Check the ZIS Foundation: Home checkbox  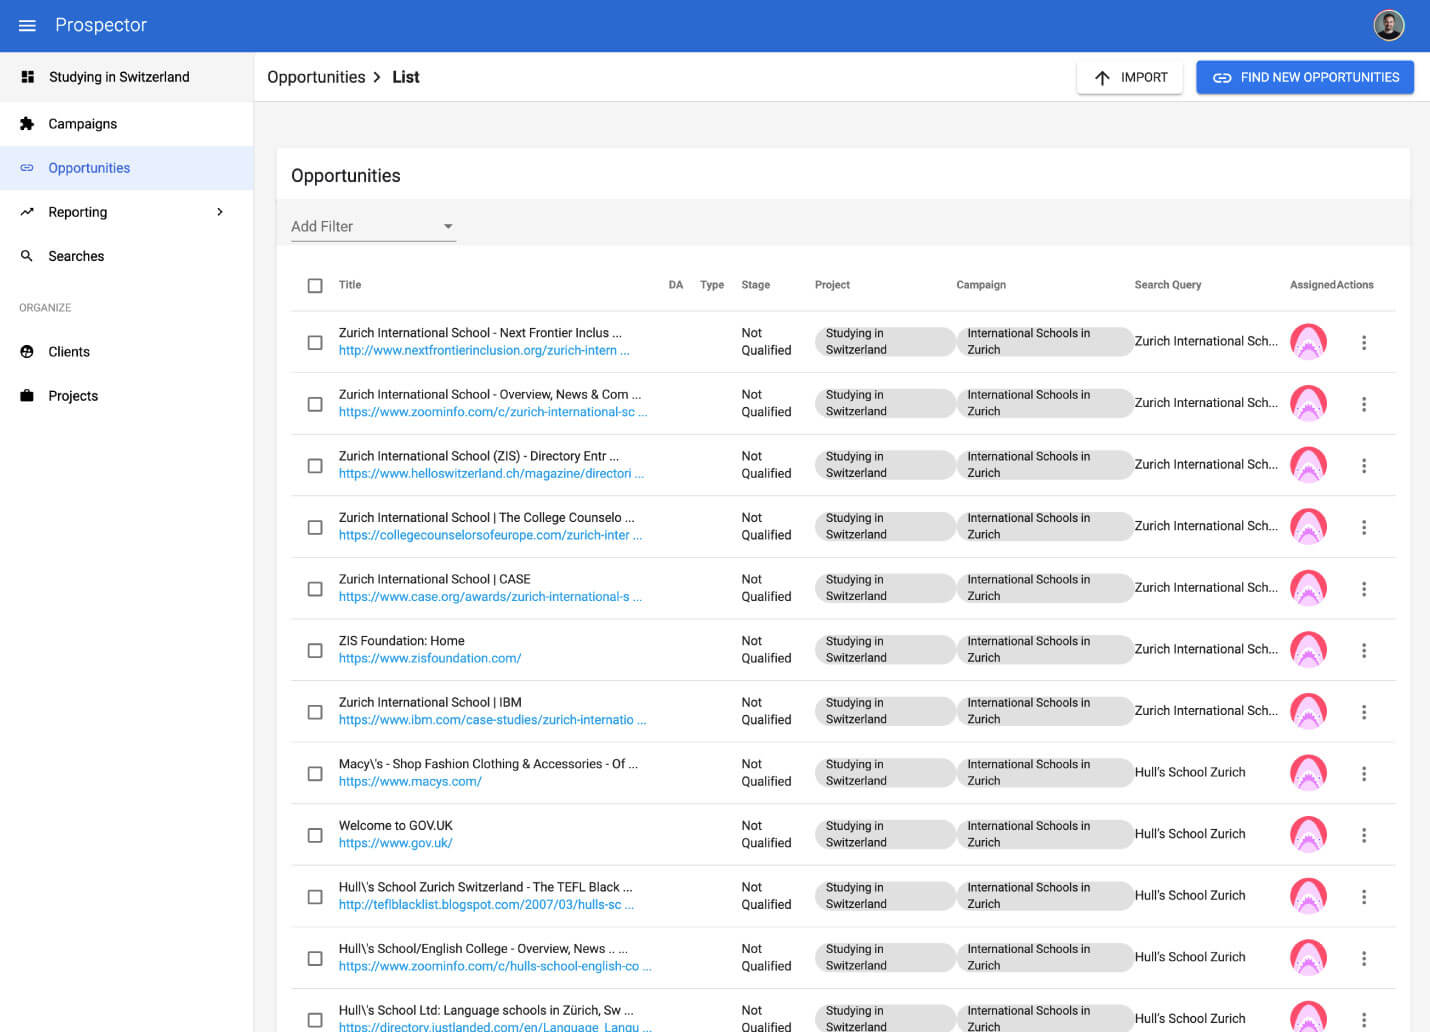315,651
